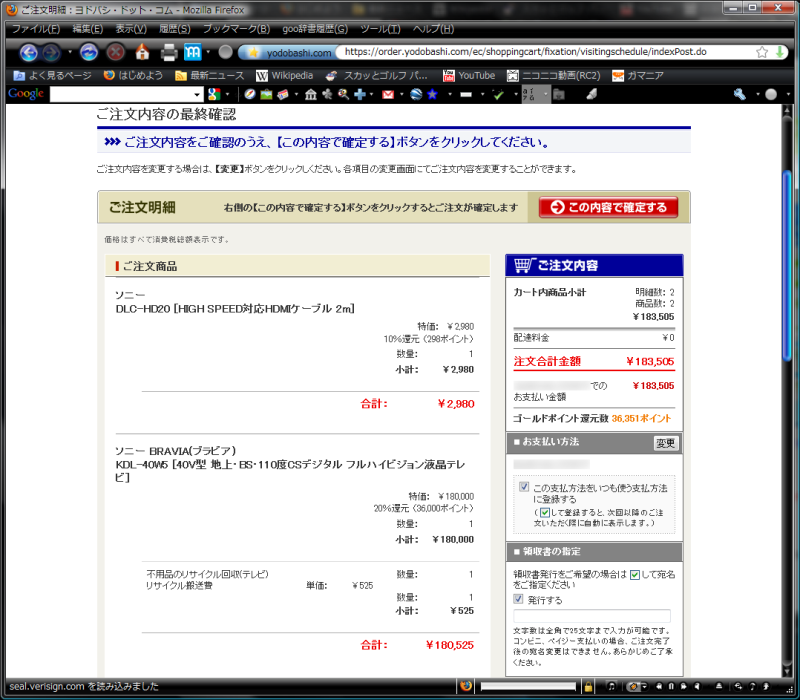The width and height of the screenshot is (800, 700).
Task: Go back with the Back arrow button
Action: pos(29,53)
